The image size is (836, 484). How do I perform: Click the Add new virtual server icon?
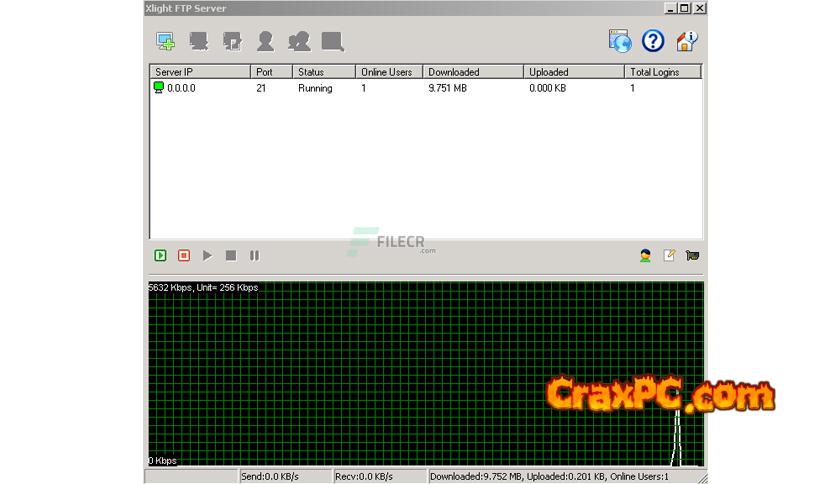165,41
